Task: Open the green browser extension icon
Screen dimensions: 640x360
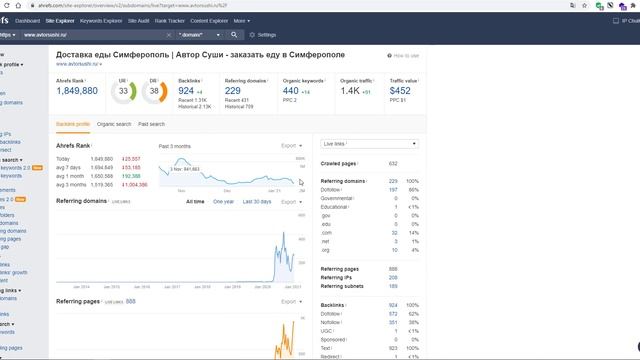Action: pos(599,6)
